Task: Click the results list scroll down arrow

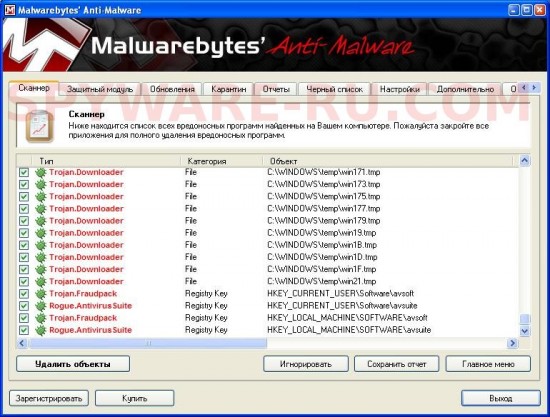Action: [524, 331]
